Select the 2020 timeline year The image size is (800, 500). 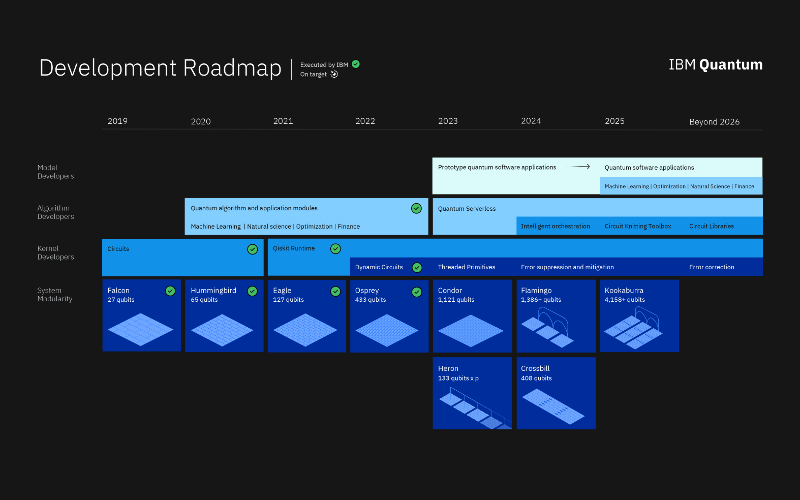coord(201,121)
